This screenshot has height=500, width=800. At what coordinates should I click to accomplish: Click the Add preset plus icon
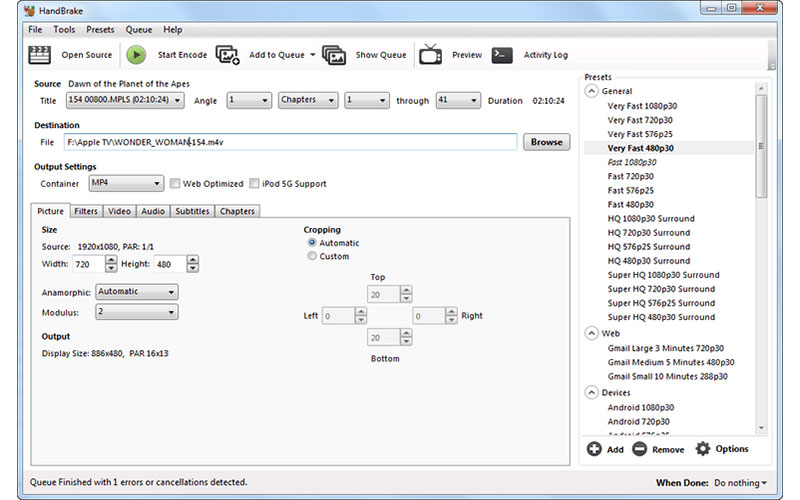594,449
